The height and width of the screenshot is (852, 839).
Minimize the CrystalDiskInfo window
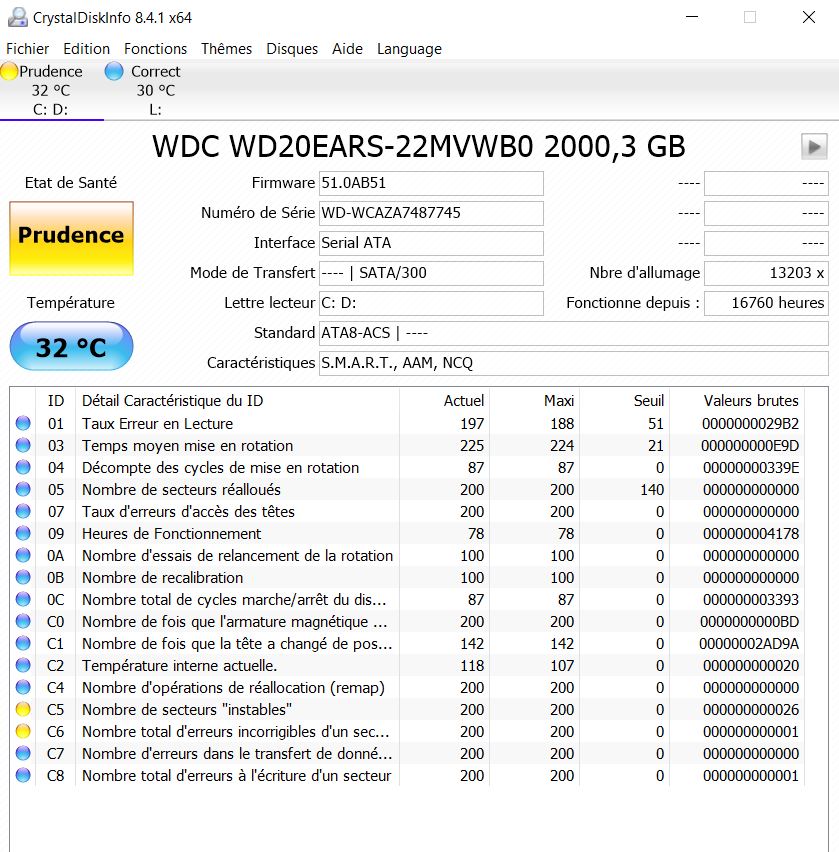(x=692, y=17)
